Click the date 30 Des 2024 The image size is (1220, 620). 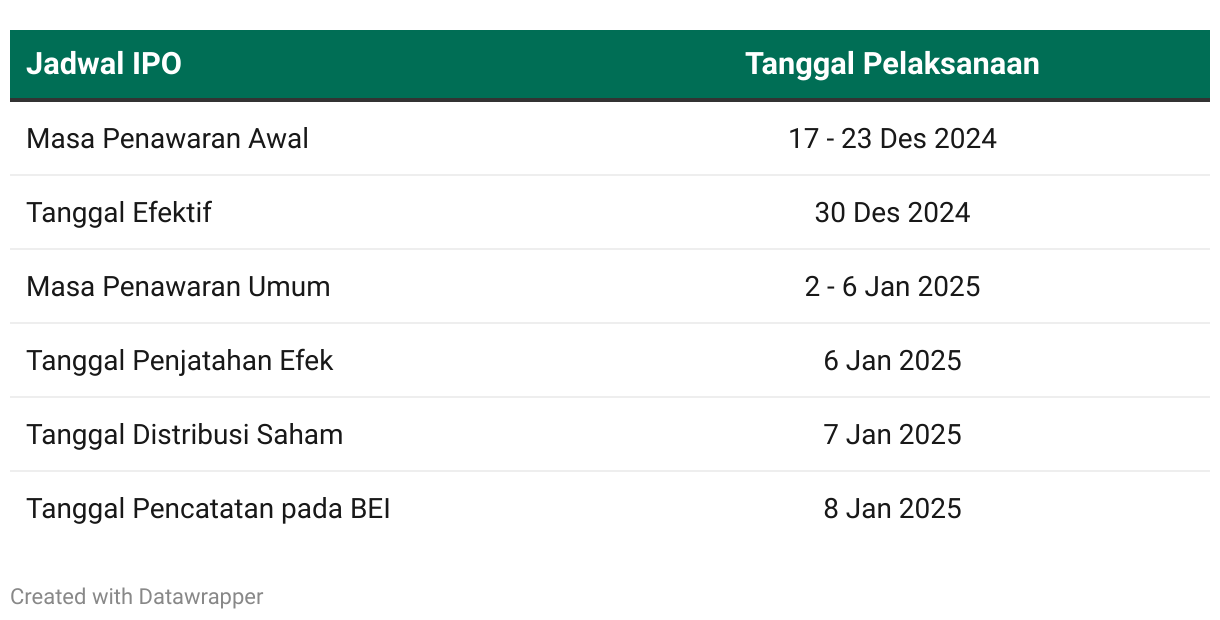click(892, 212)
